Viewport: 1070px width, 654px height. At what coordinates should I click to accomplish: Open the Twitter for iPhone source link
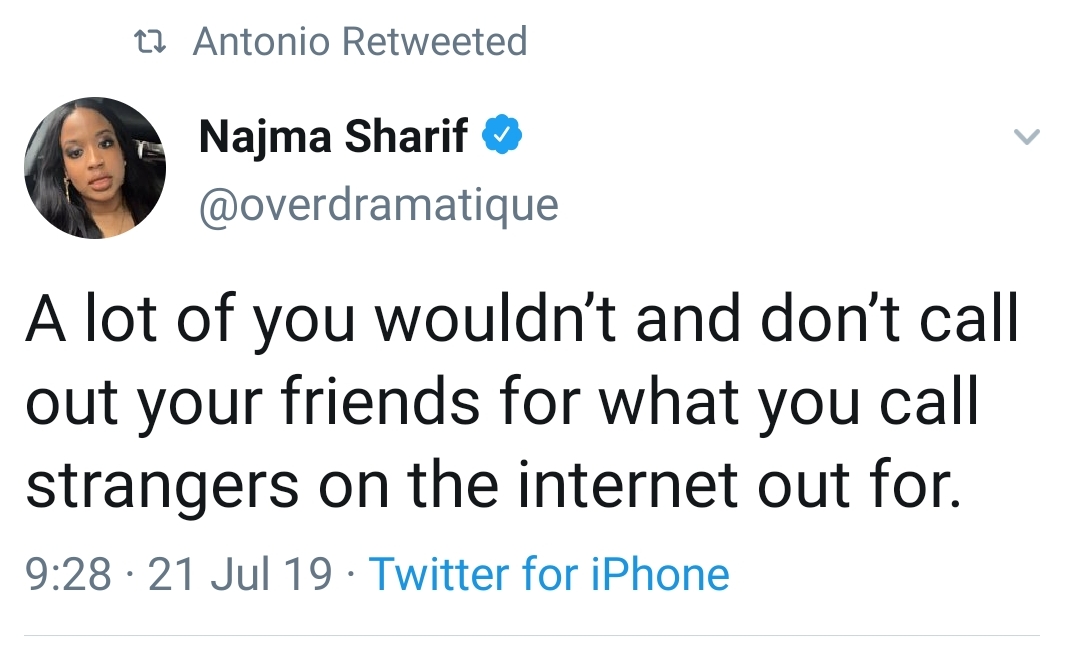click(549, 575)
